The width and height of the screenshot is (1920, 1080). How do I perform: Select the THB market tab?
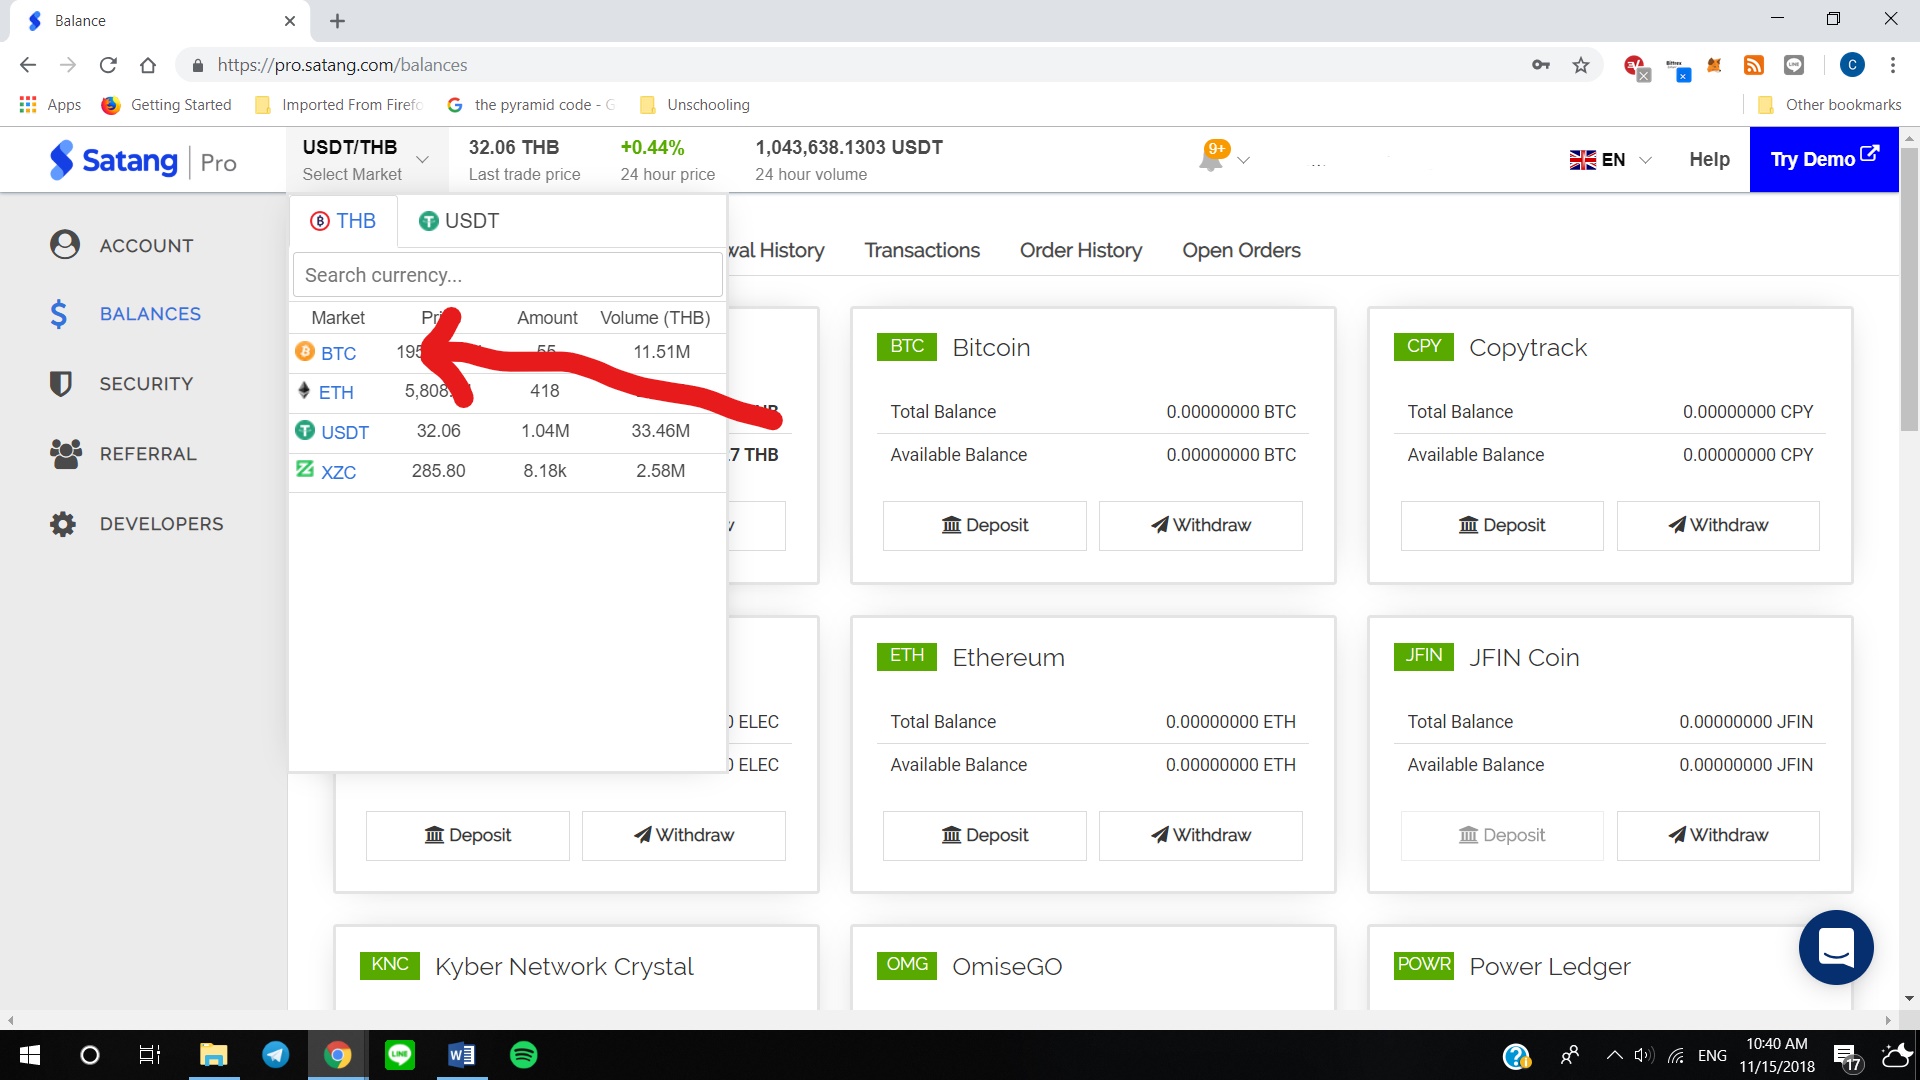(343, 221)
